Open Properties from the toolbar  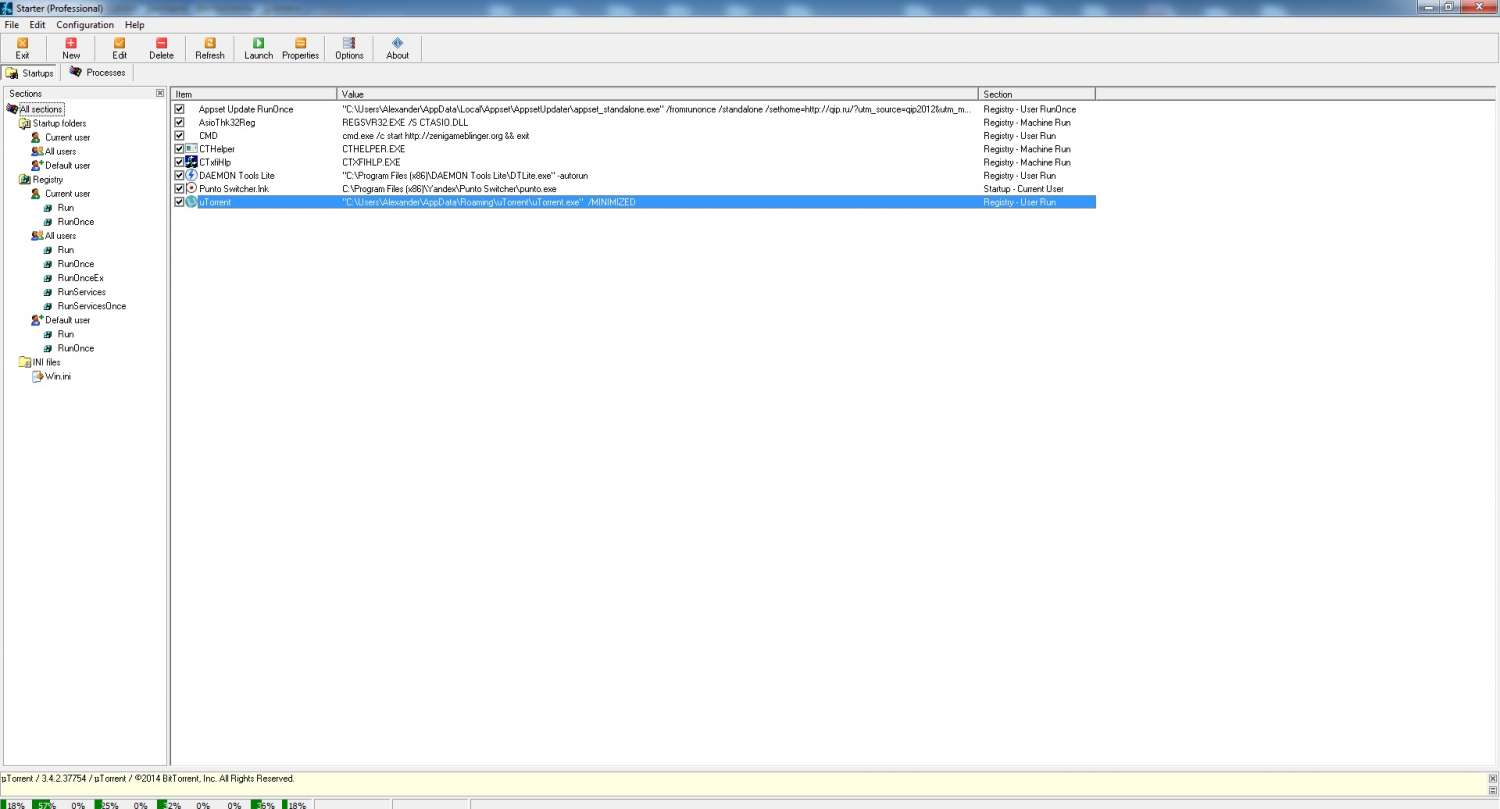tap(300, 48)
